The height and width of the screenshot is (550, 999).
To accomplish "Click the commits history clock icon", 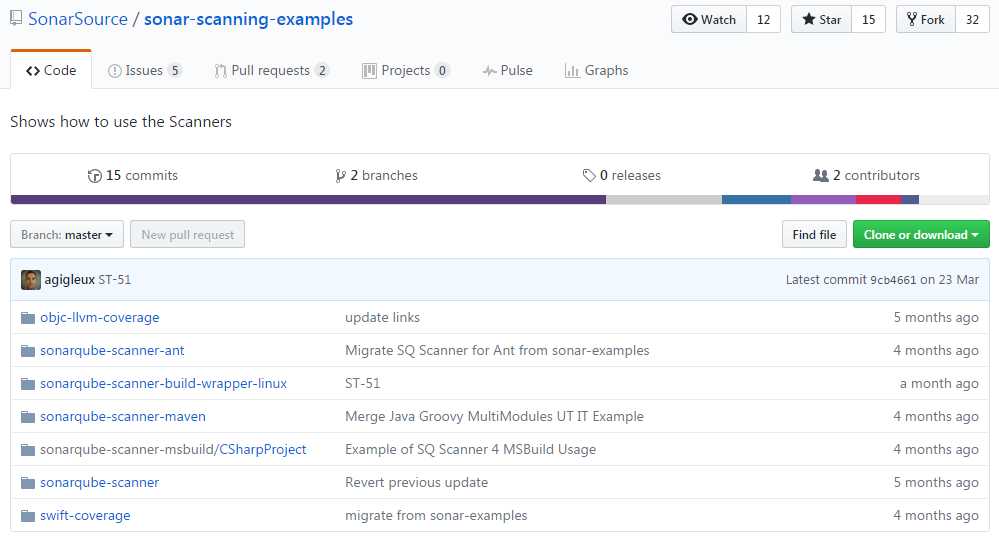I will pos(94,176).
